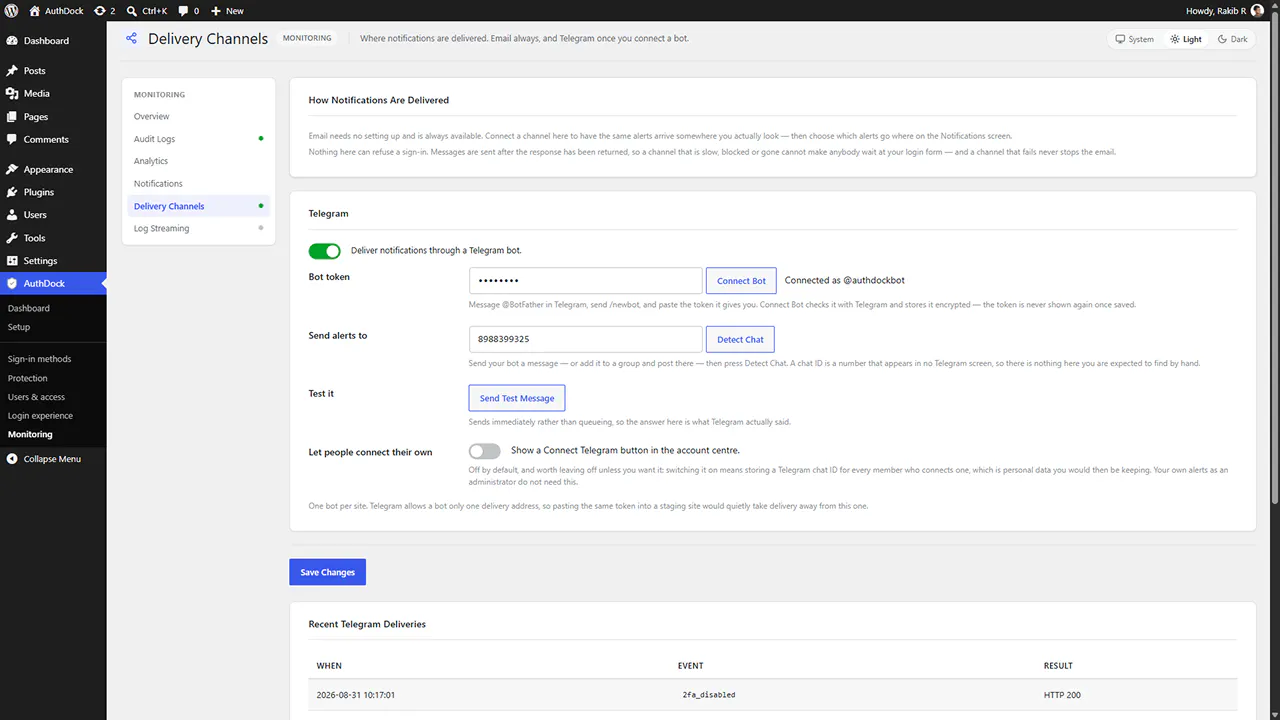Click the Users icon in sidebar

[x=12, y=215]
